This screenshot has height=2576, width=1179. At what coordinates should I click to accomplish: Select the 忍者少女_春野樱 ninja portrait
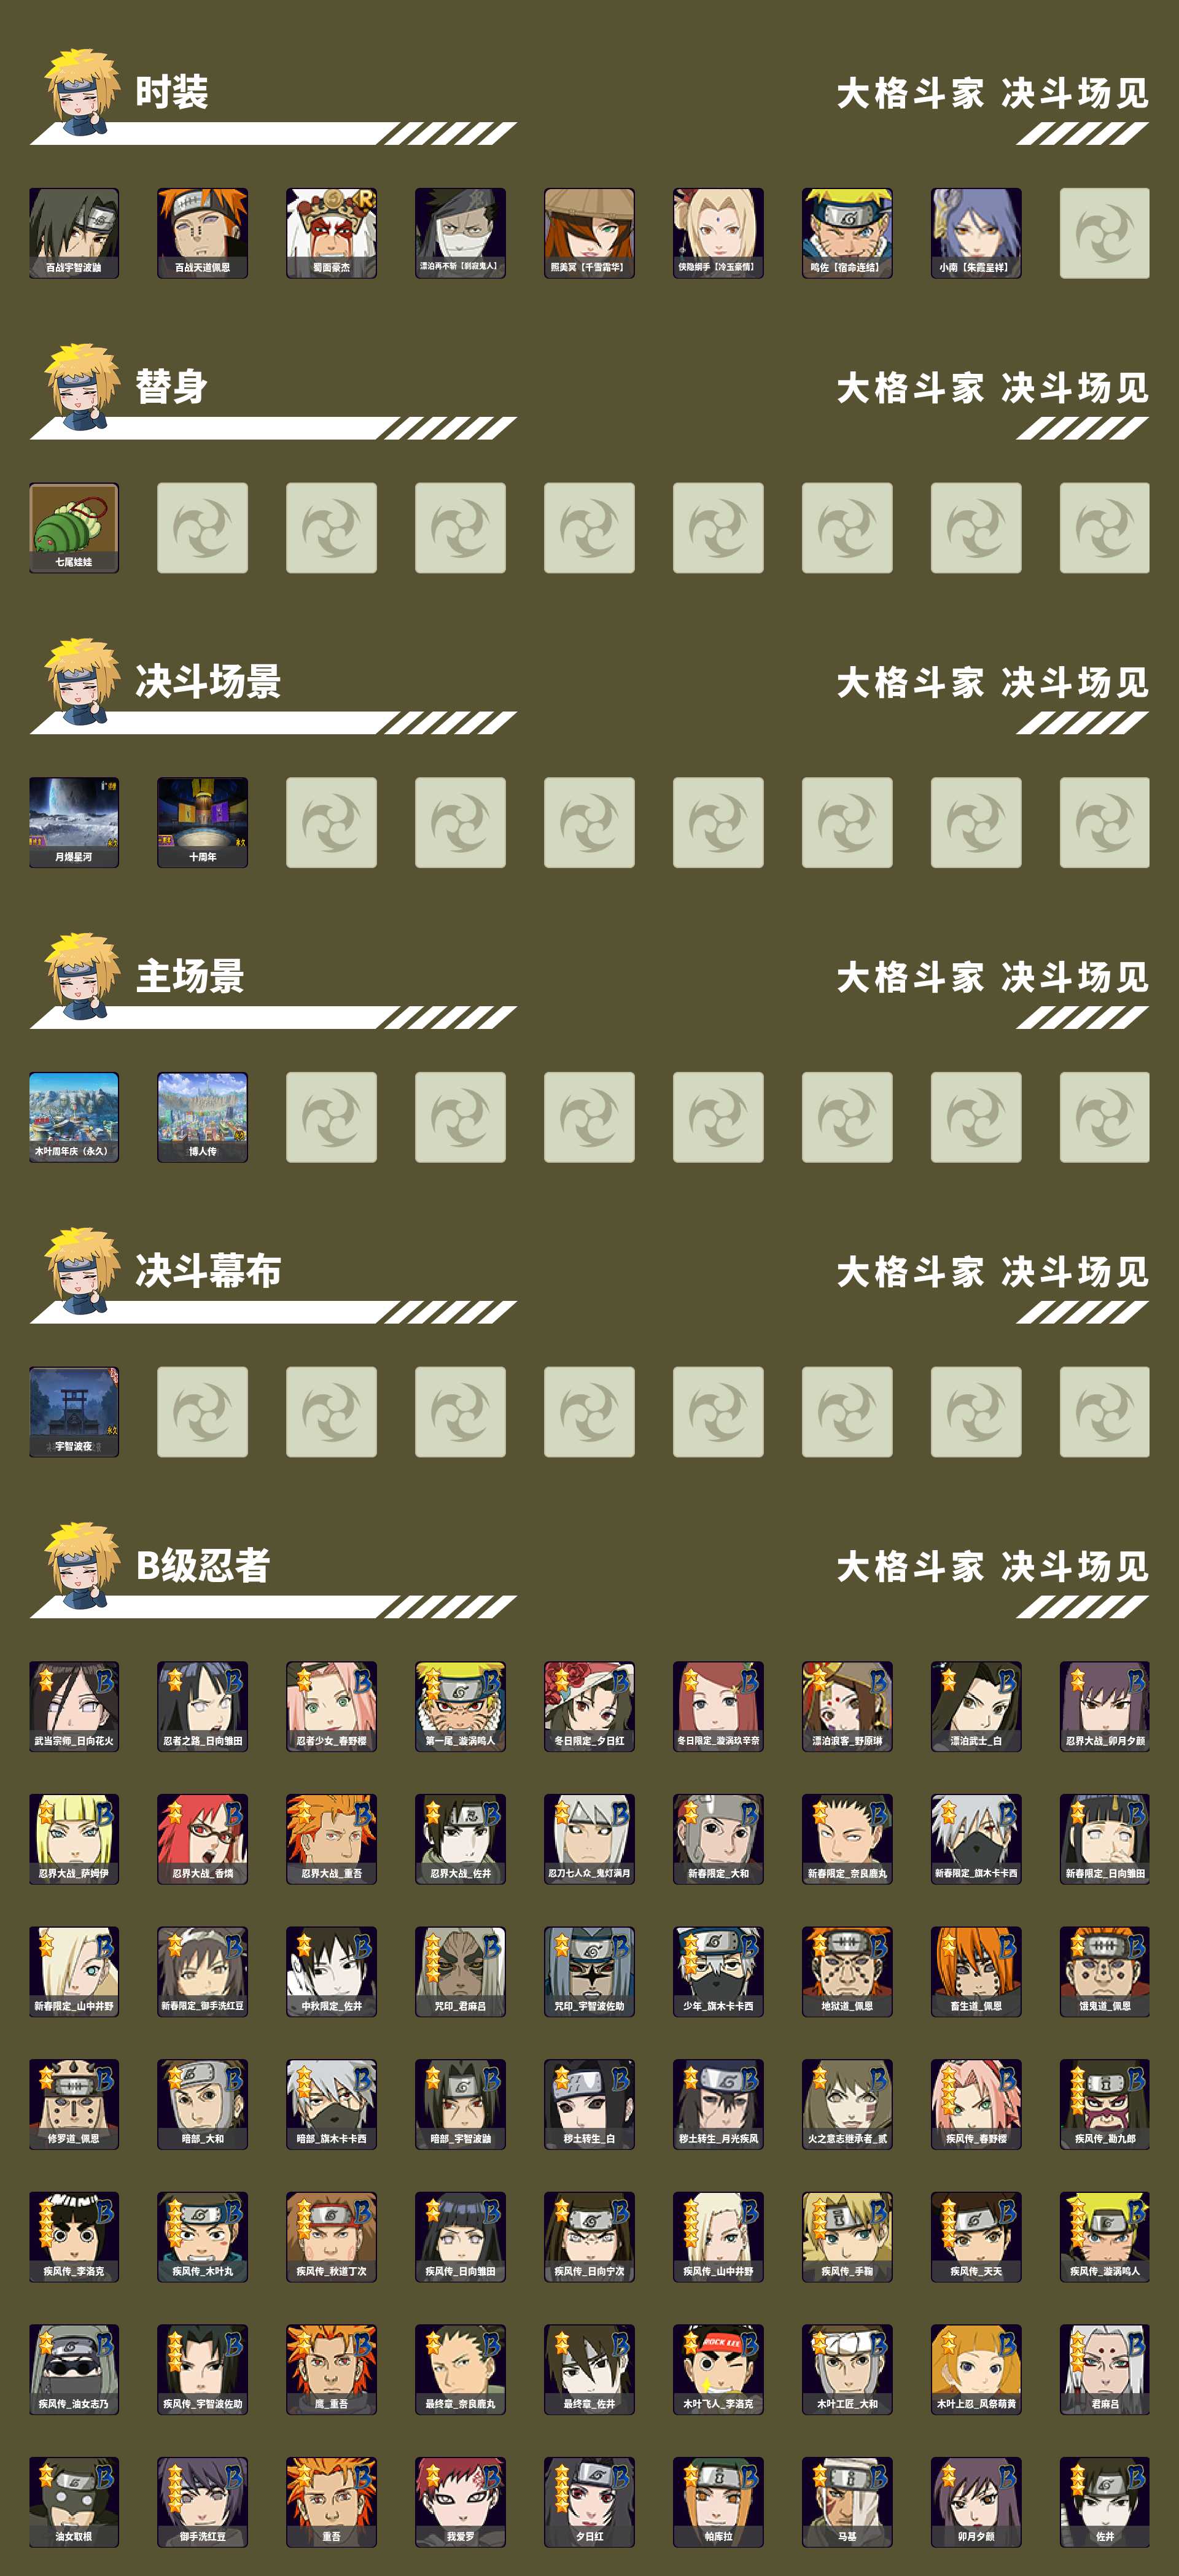[331, 1706]
